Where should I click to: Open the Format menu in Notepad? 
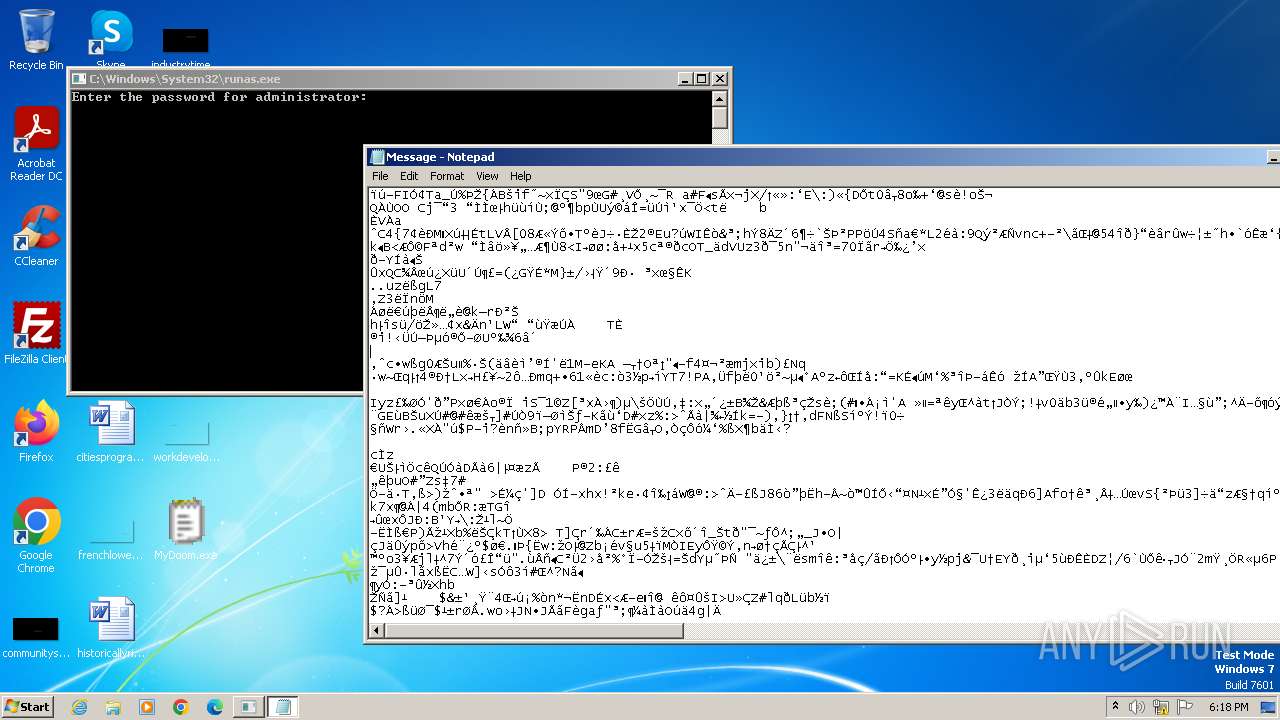[447, 176]
